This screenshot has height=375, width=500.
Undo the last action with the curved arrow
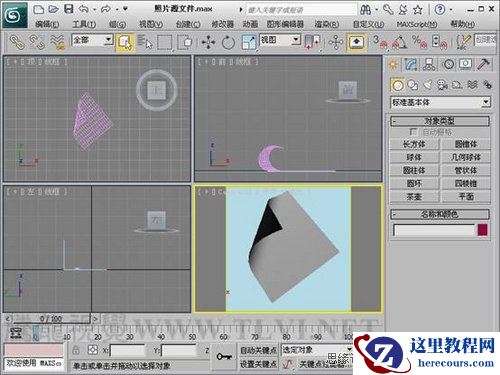[x=84, y=9]
